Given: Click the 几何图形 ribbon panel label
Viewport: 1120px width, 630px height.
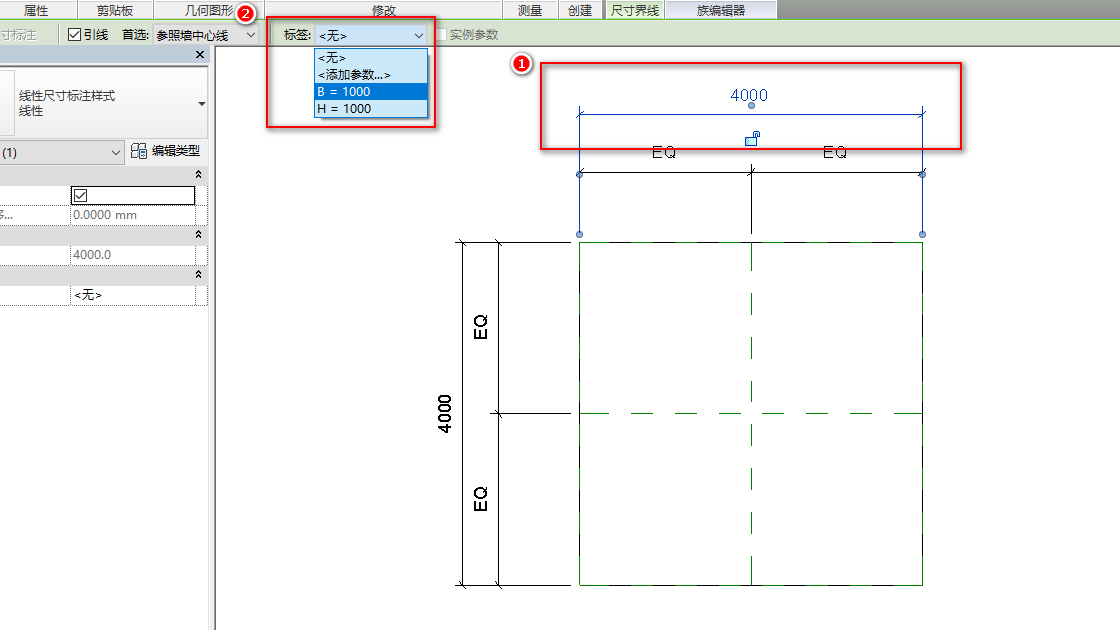Looking at the screenshot, I should [x=209, y=10].
